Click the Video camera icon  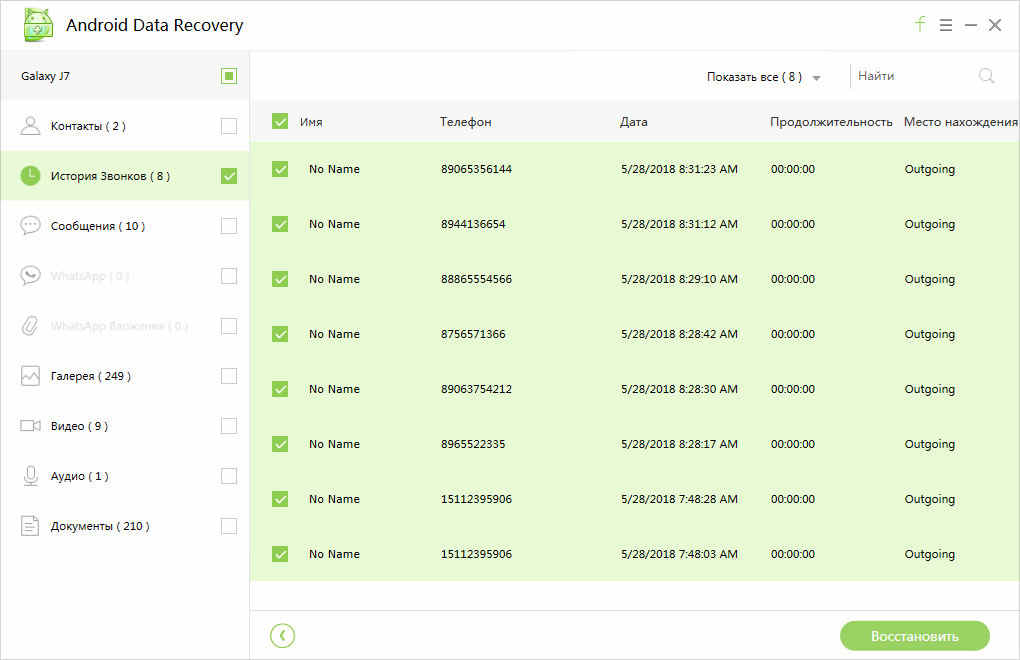[x=30, y=426]
